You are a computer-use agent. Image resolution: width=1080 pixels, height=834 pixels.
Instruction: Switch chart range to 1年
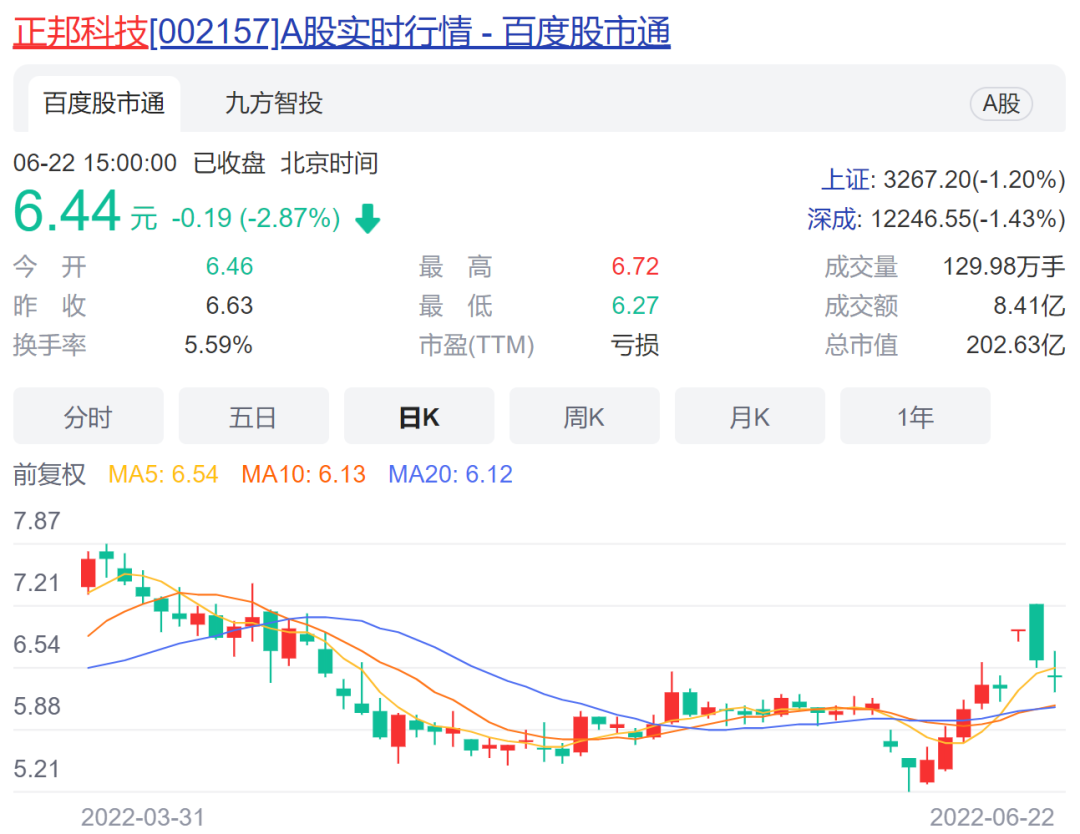point(915,417)
